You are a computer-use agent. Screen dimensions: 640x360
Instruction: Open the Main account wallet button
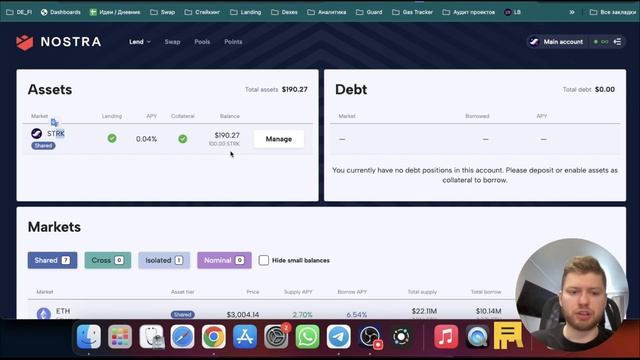[x=557, y=42]
